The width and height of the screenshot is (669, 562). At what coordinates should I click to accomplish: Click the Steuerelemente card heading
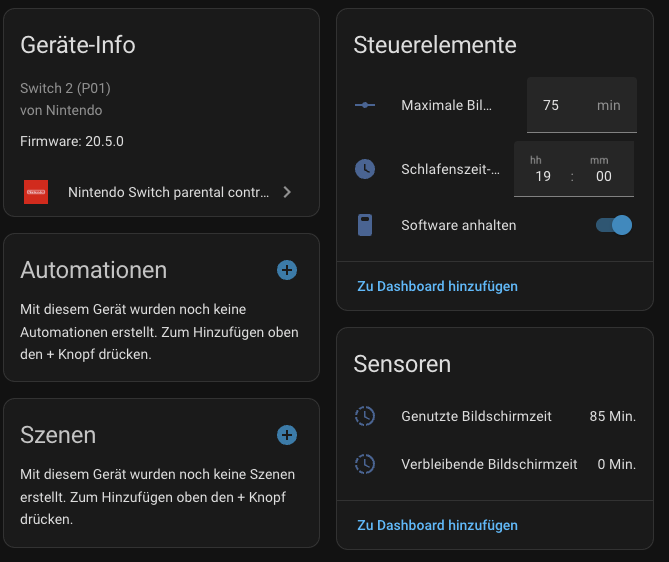click(x=435, y=45)
